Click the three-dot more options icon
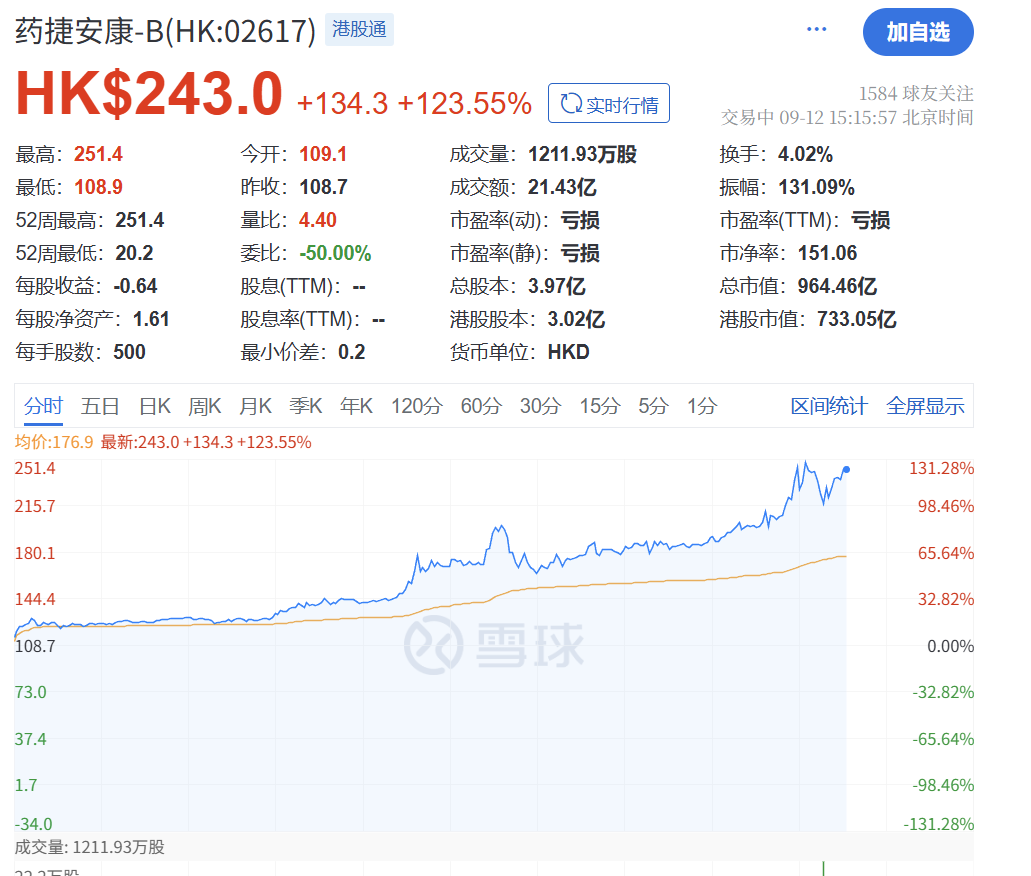Image resolution: width=1031 pixels, height=876 pixels. pyautogui.click(x=817, y=29)
